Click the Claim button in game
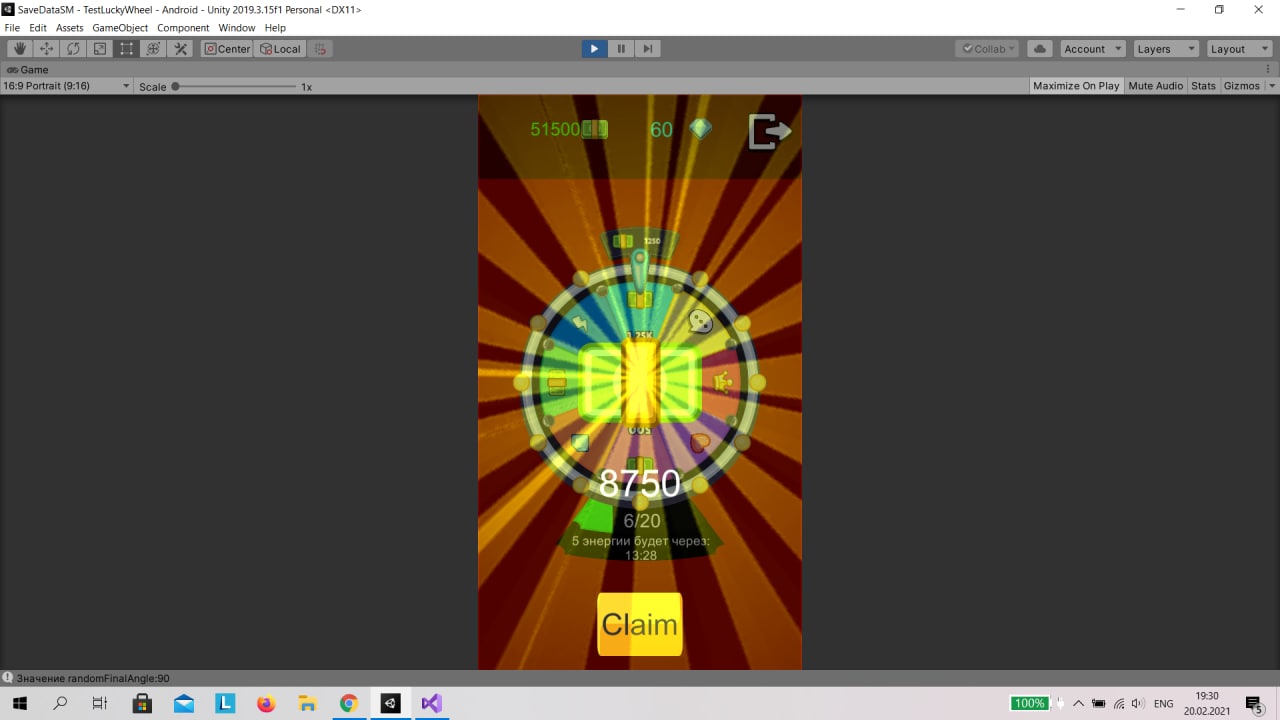Image resolution: width=1280 pixels, height=720 pixels. (x=640, y=624)
